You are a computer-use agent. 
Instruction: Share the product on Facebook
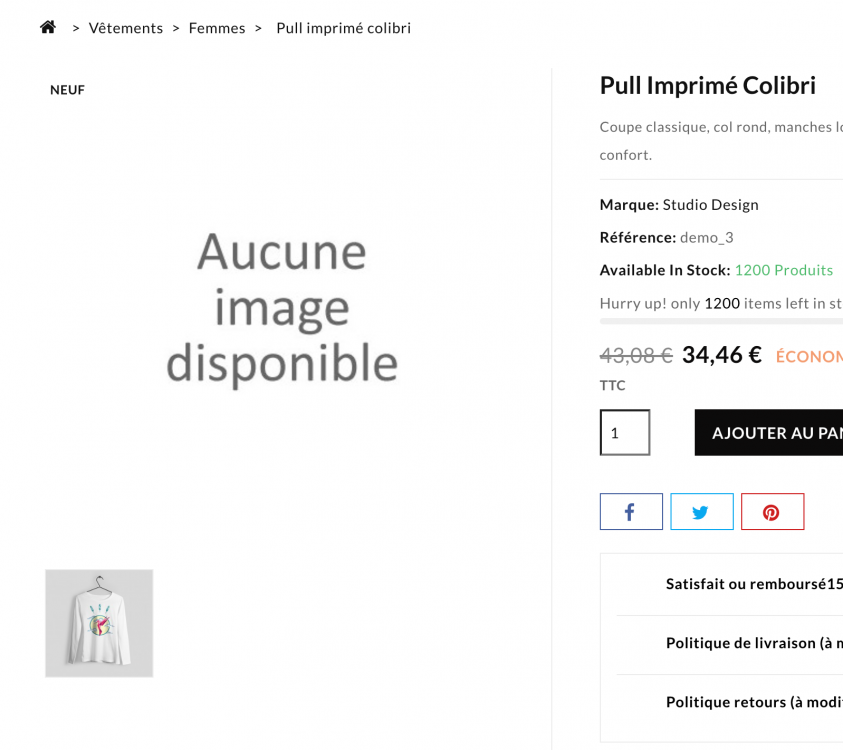pos(630,511)
